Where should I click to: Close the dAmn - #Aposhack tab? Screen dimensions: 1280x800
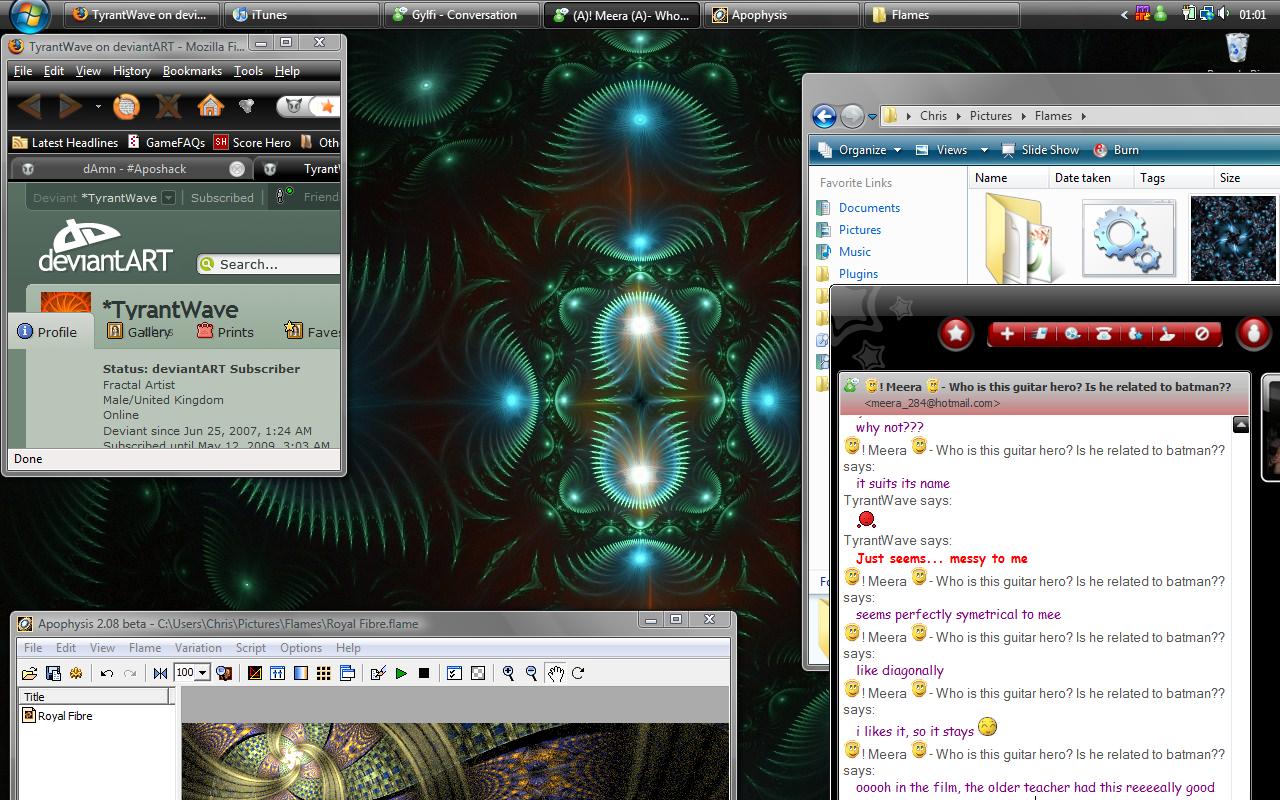point(237,169)
